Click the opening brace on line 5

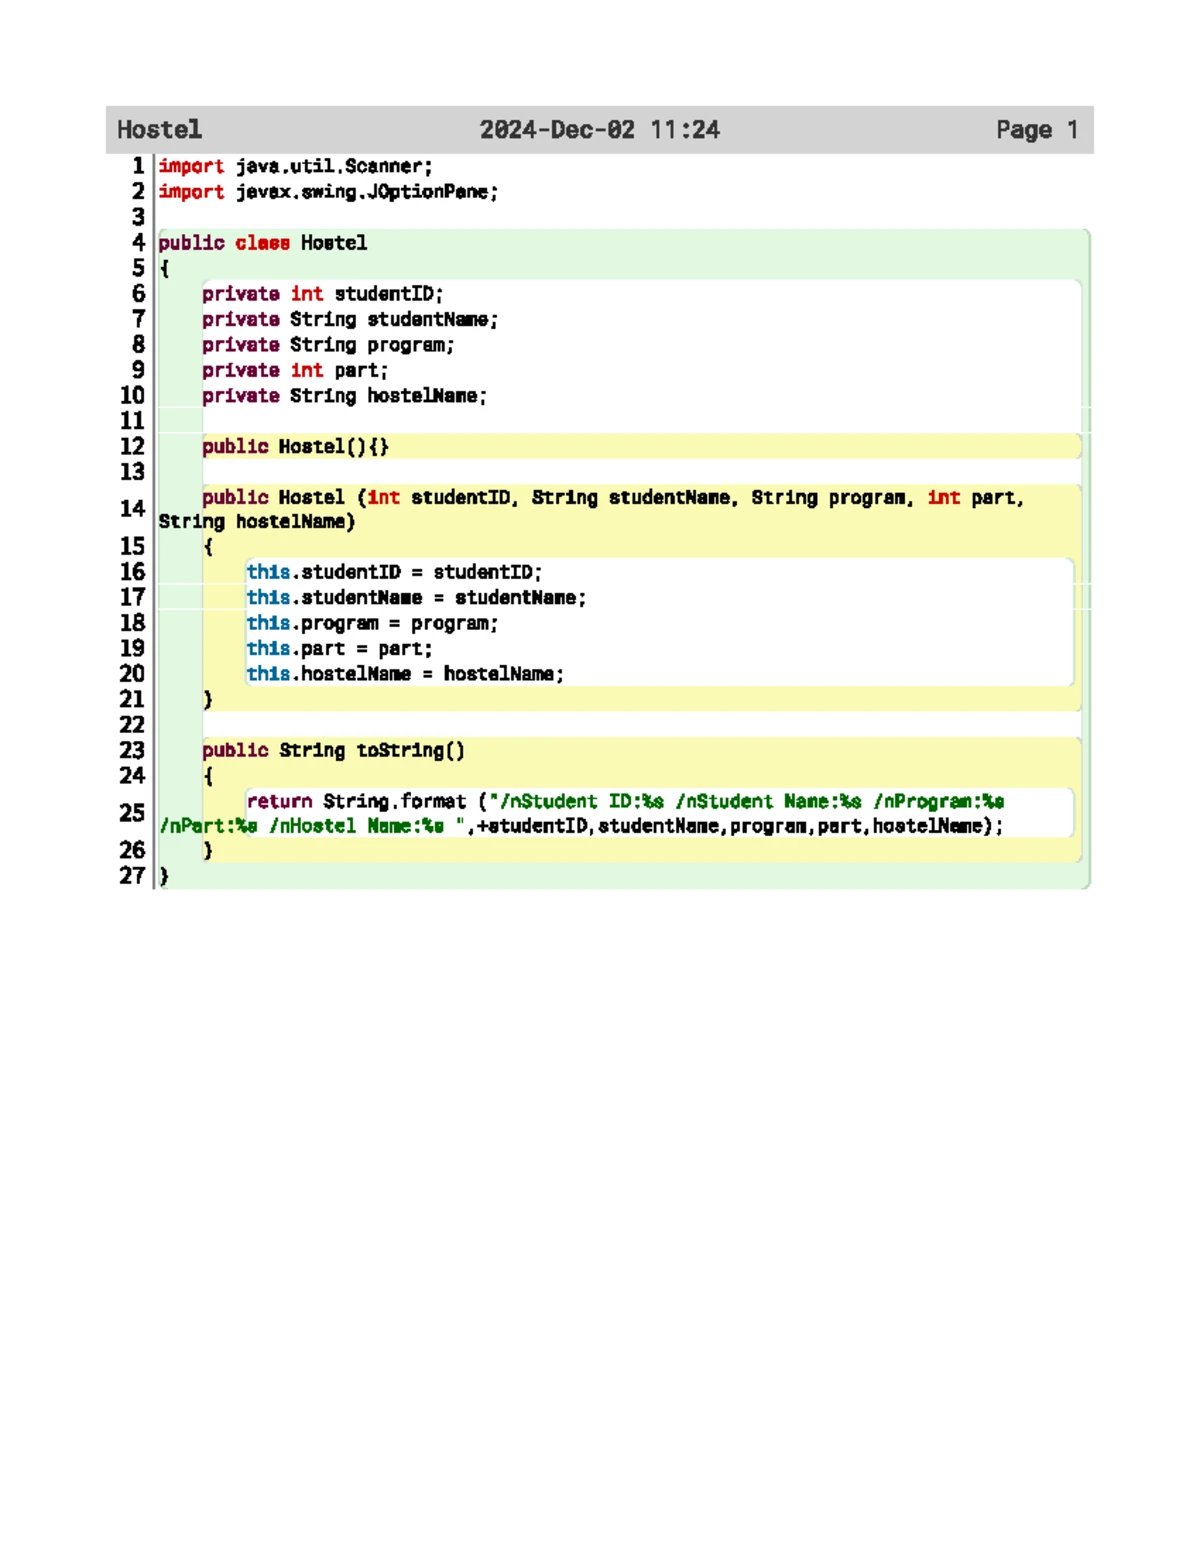click(x=164, y=268)
